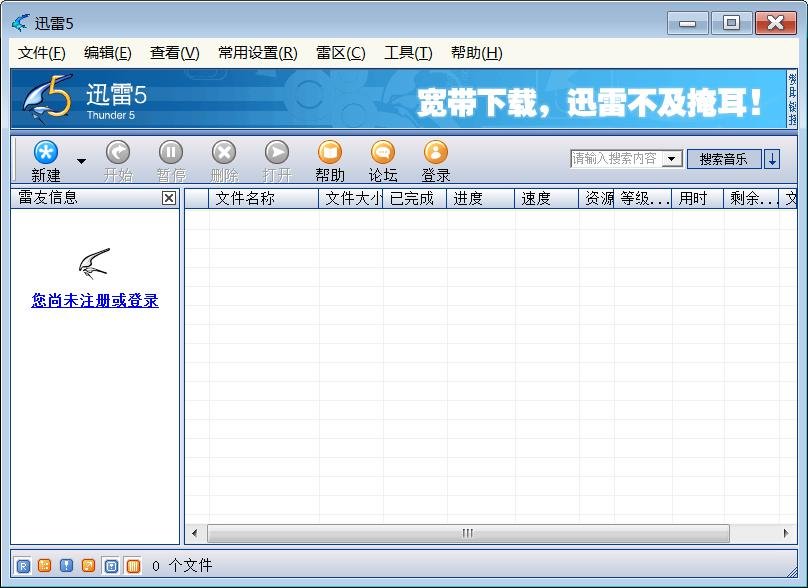Click the 新建 (New) blue star icon

click(46, 152)
